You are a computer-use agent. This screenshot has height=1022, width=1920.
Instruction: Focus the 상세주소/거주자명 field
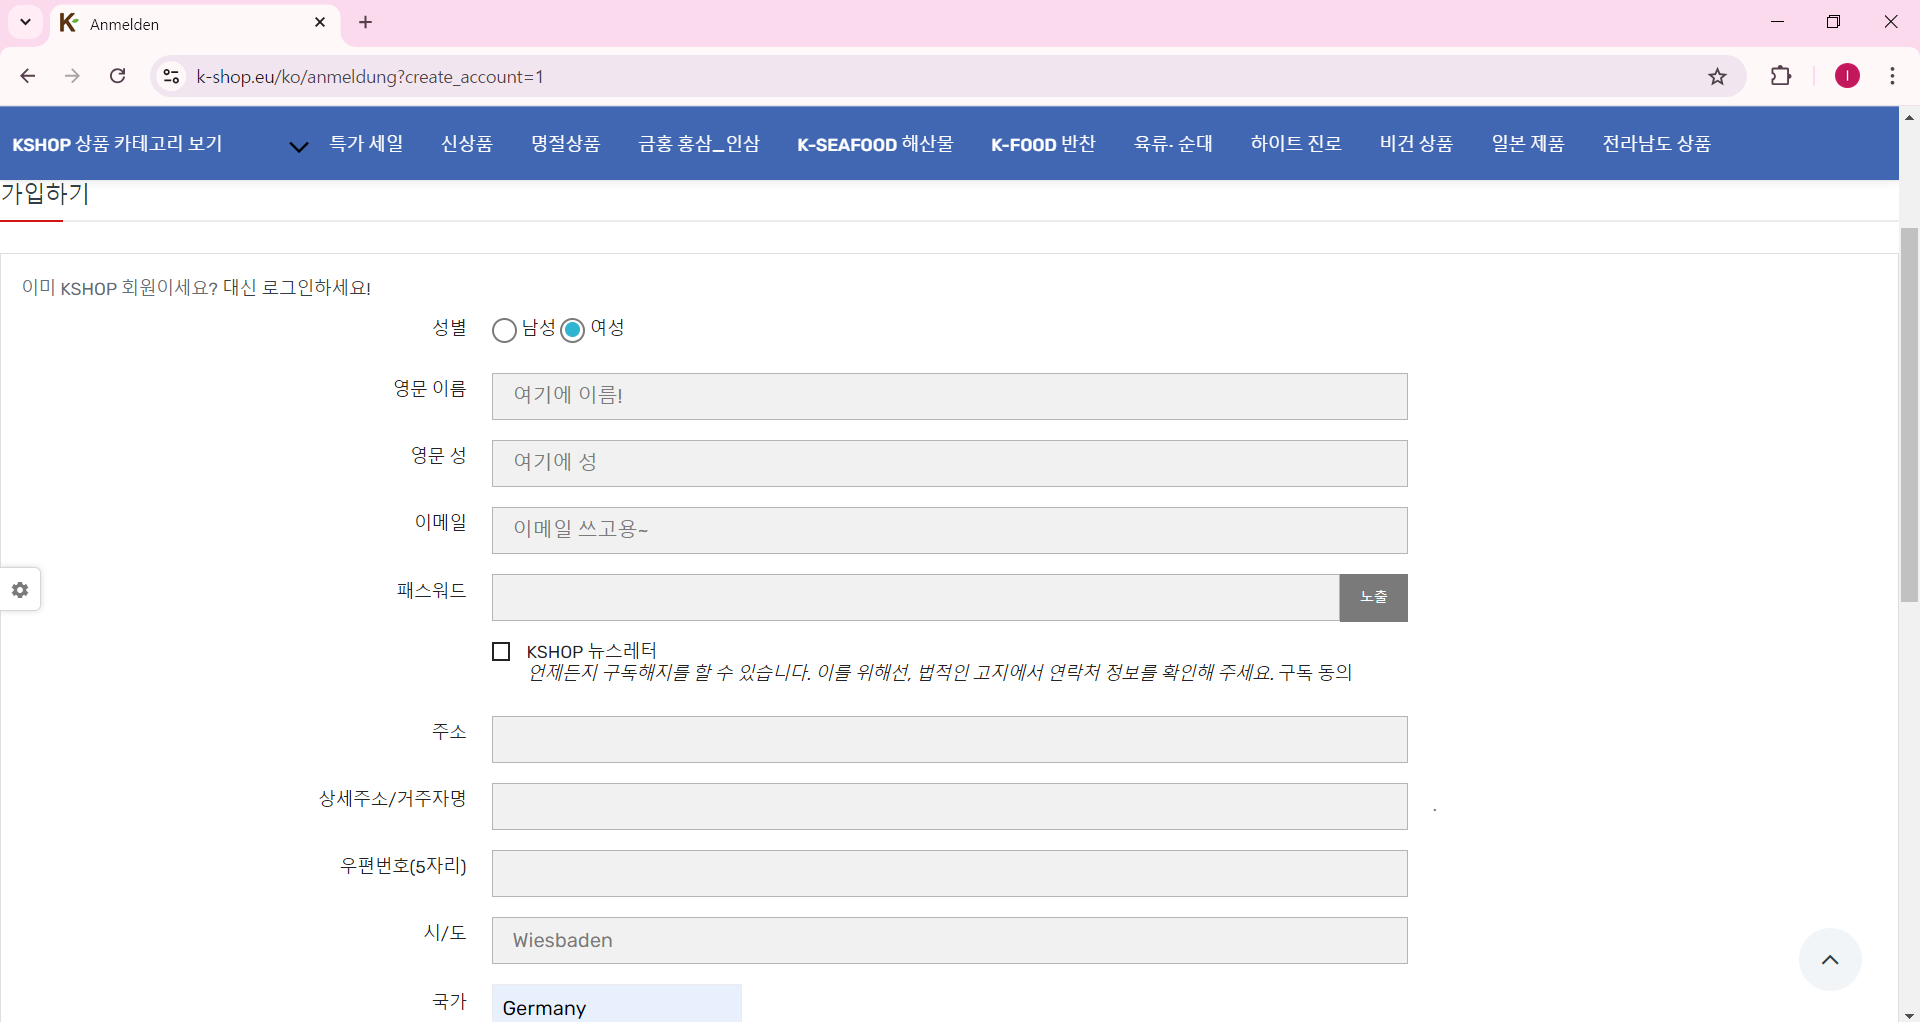(949, 806)
